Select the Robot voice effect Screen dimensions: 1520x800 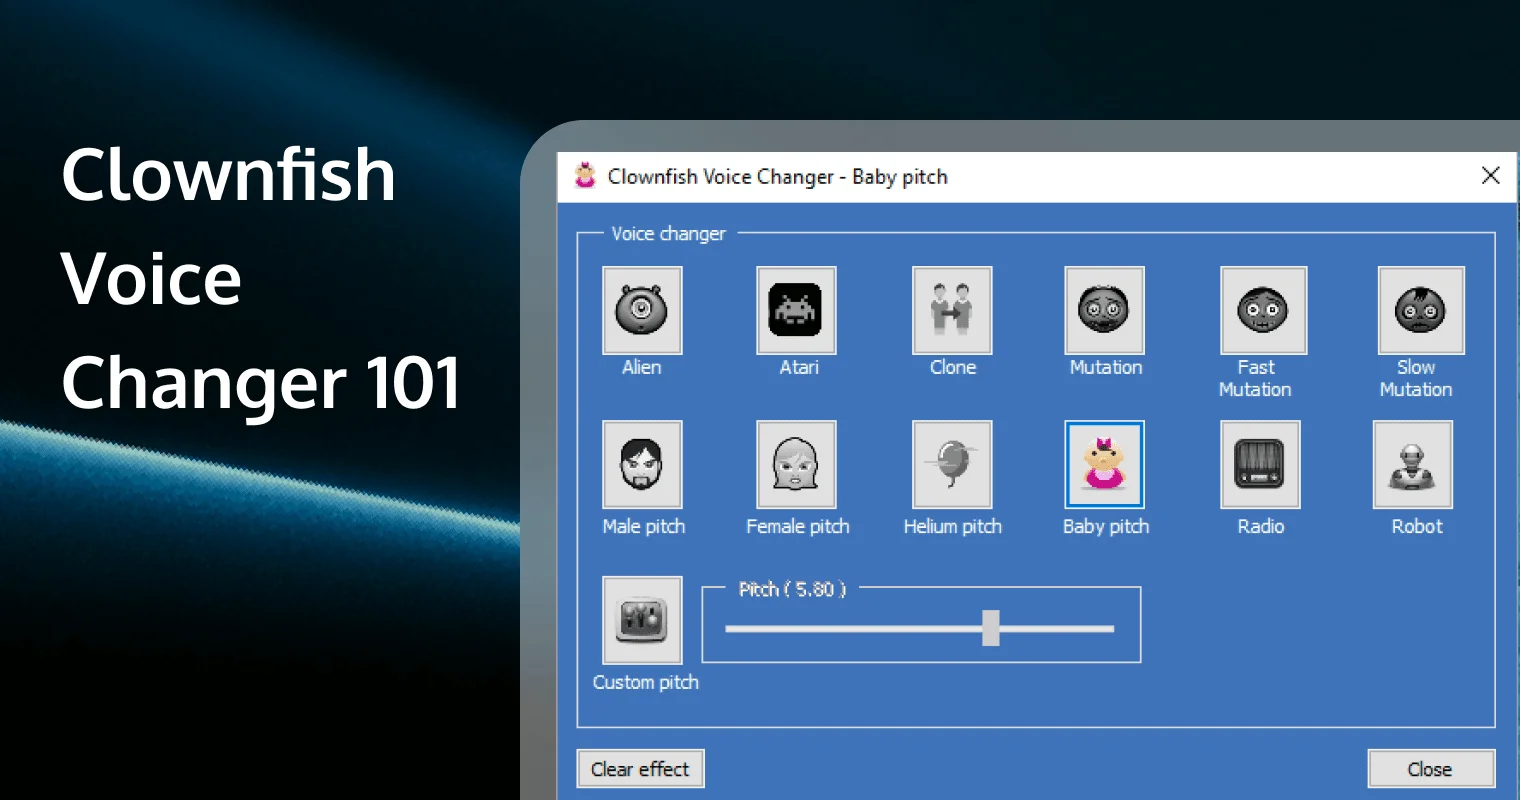point(1413,465)
